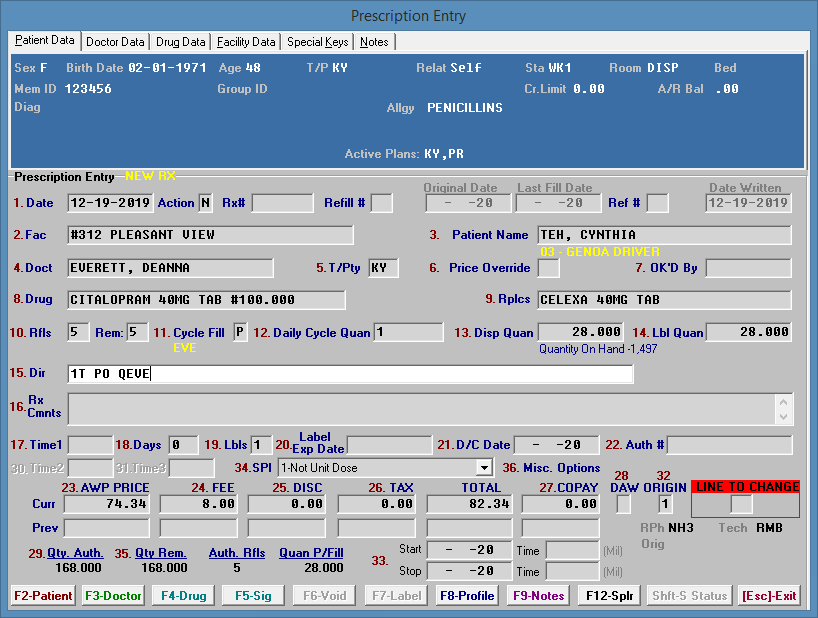Switch to the Doctor Data tab
This screenshot has height=618, width=818.
(115, 42)
